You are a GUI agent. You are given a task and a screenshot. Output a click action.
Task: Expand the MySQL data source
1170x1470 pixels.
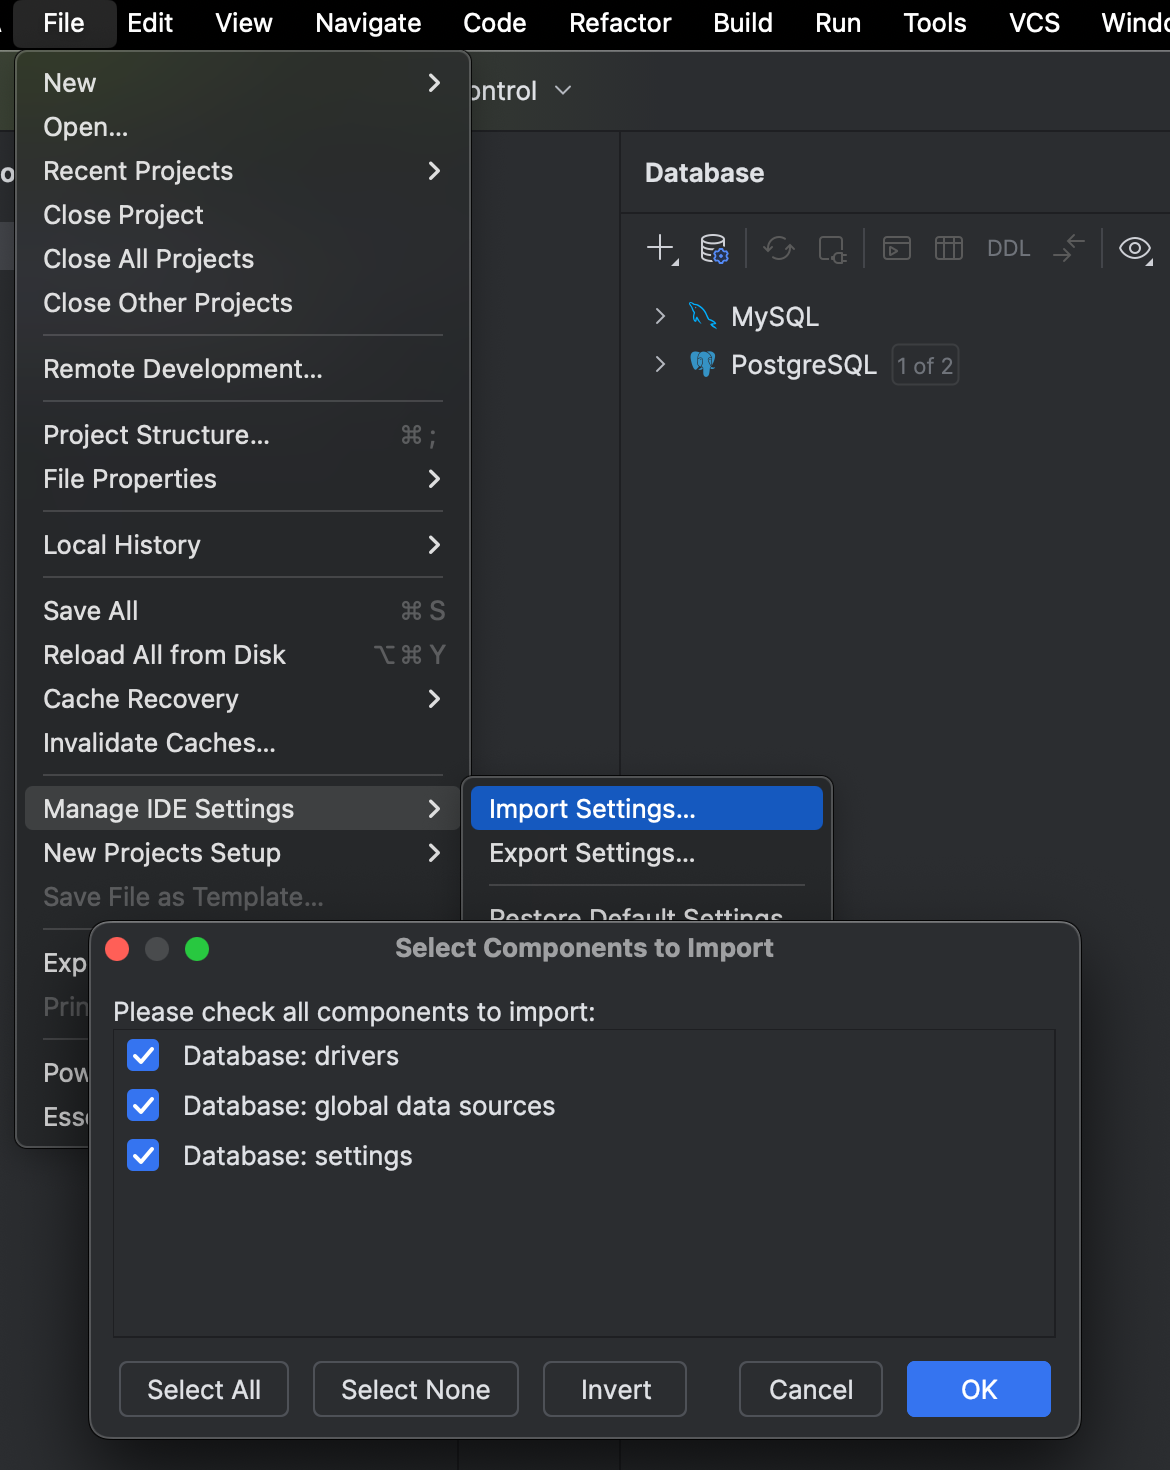click(x=660, y=316)
